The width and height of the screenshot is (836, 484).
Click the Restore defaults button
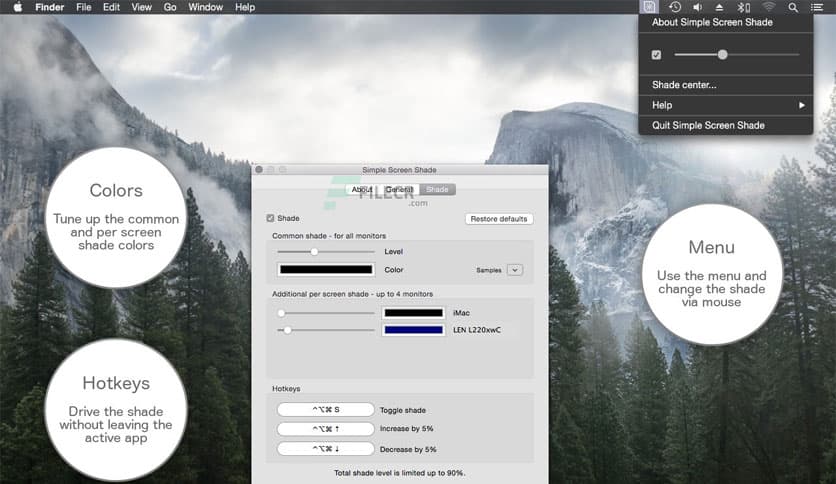499,219
